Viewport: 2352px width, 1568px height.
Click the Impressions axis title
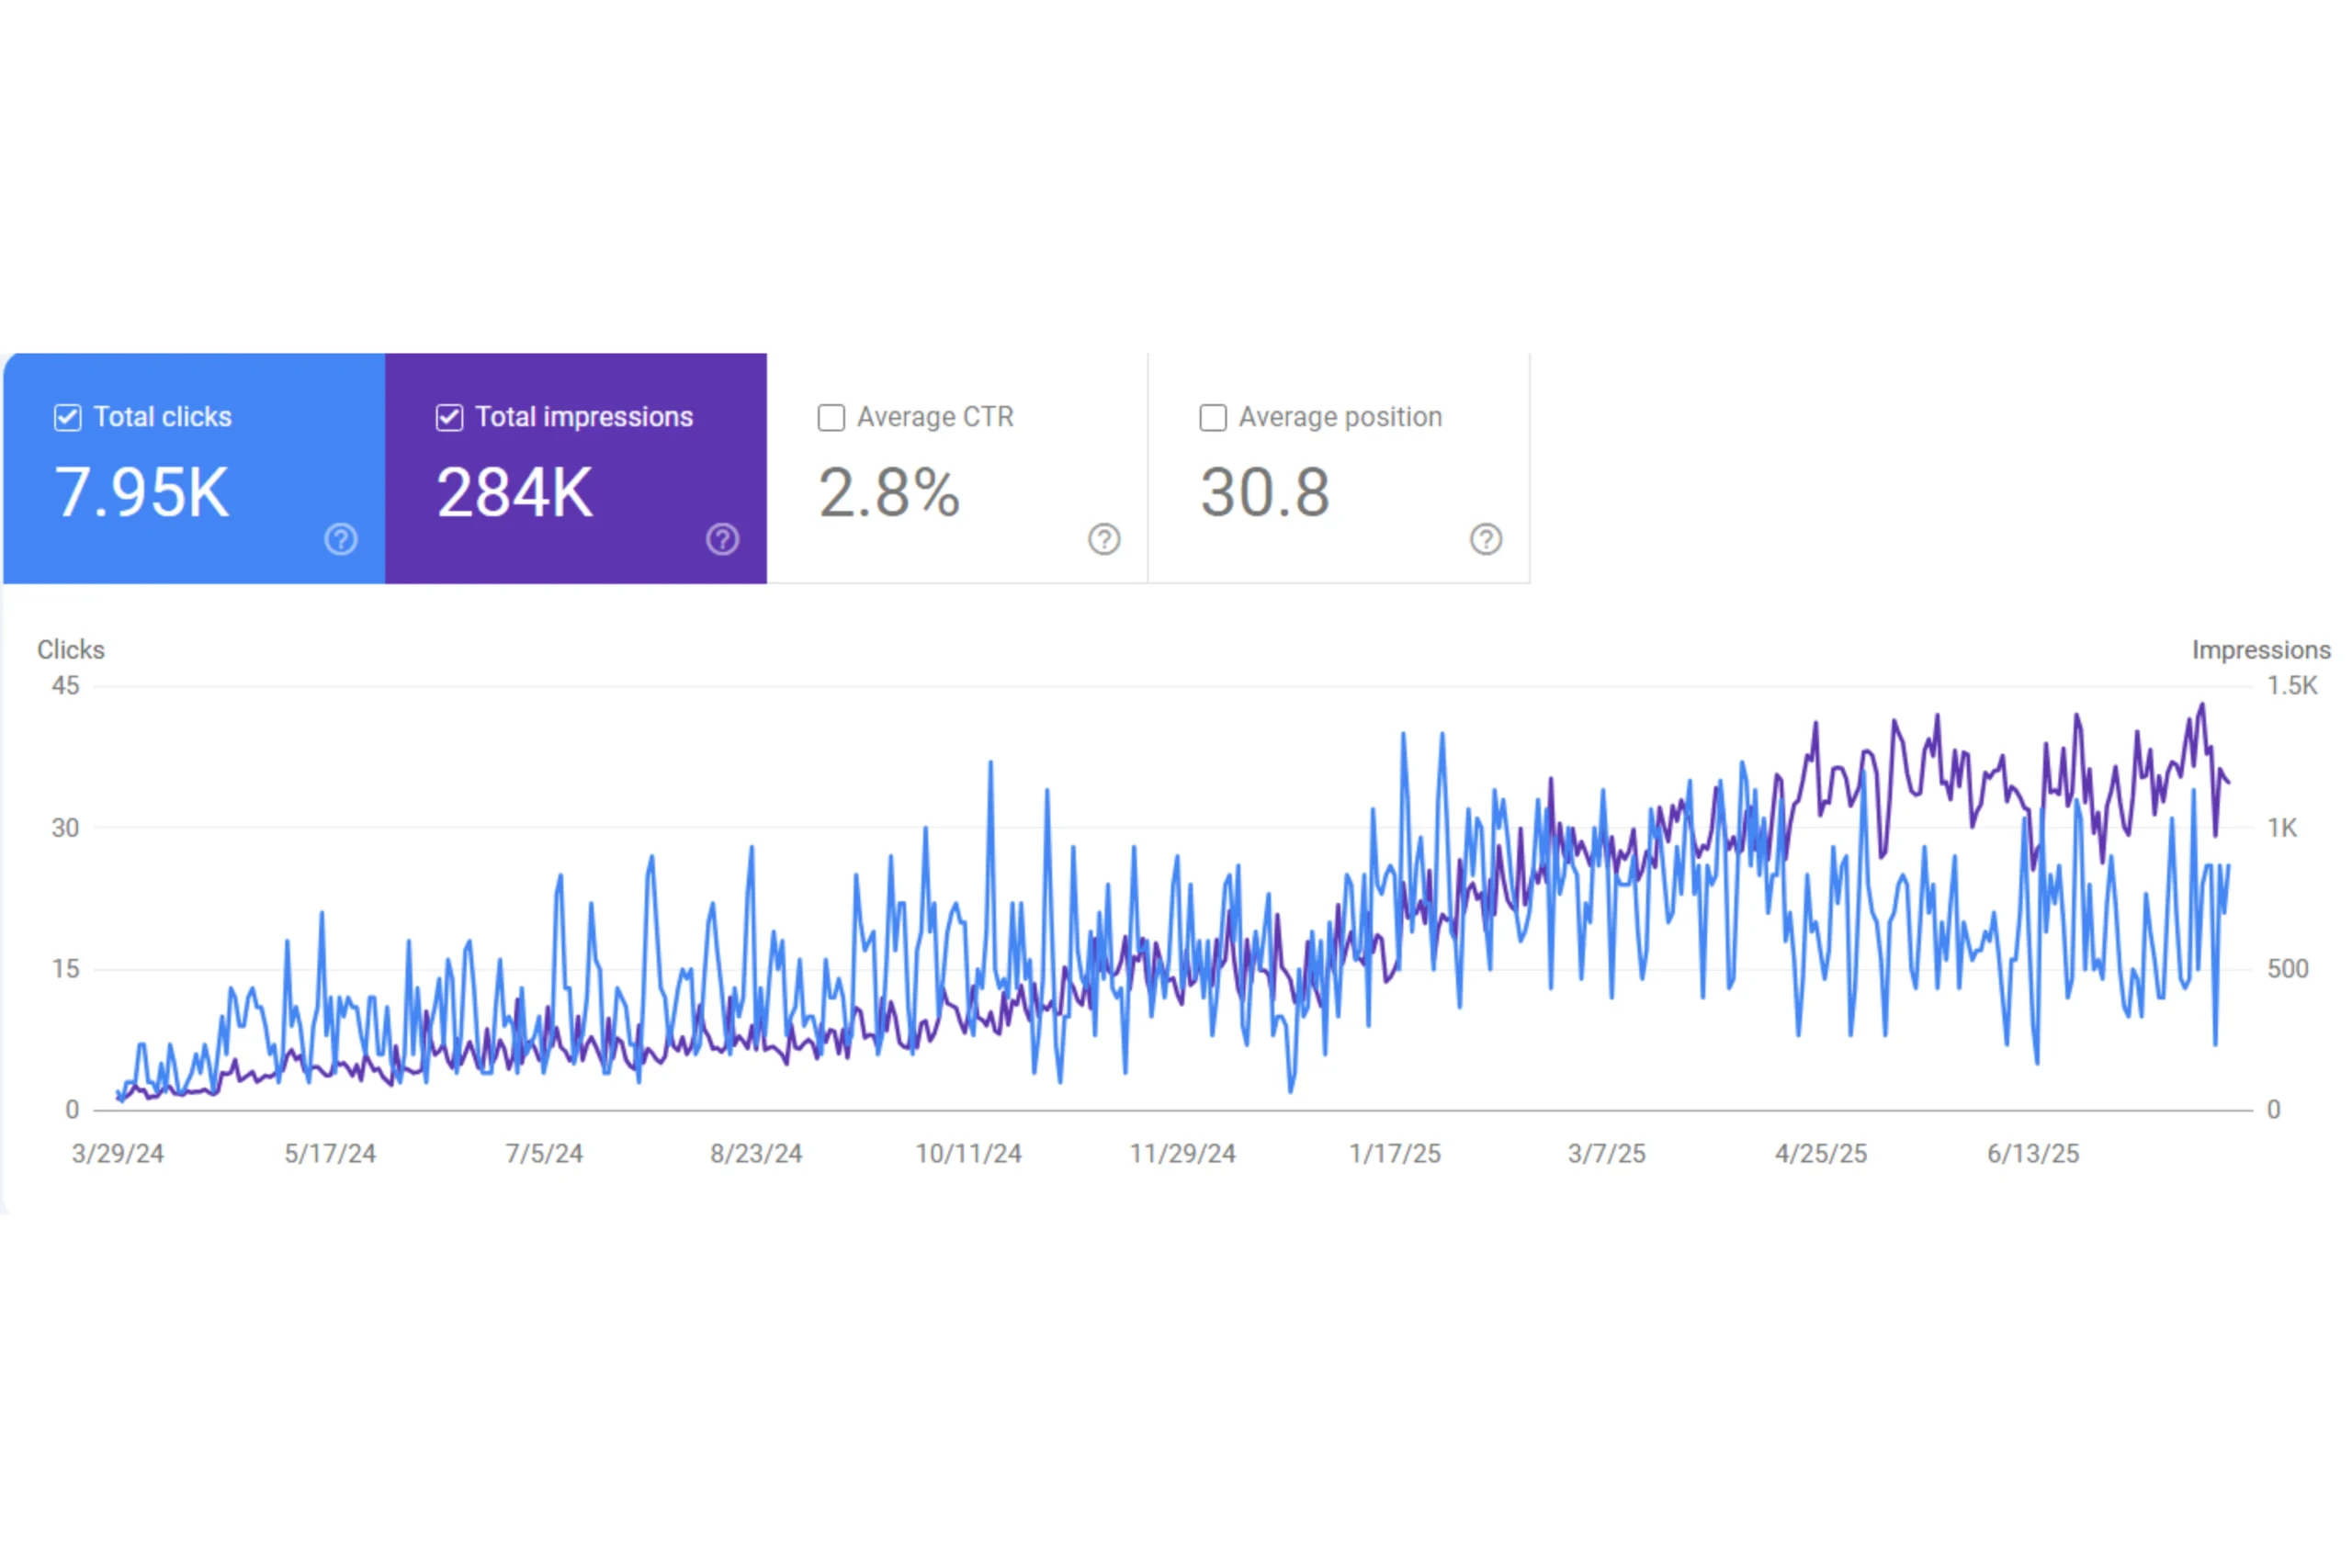(x=2261, y=650)
